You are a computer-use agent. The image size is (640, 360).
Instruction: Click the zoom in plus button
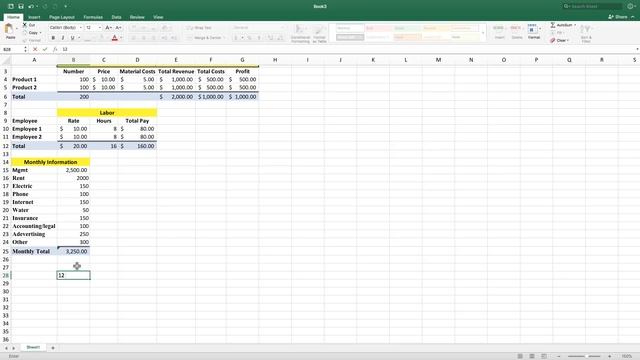pos(609,356)
